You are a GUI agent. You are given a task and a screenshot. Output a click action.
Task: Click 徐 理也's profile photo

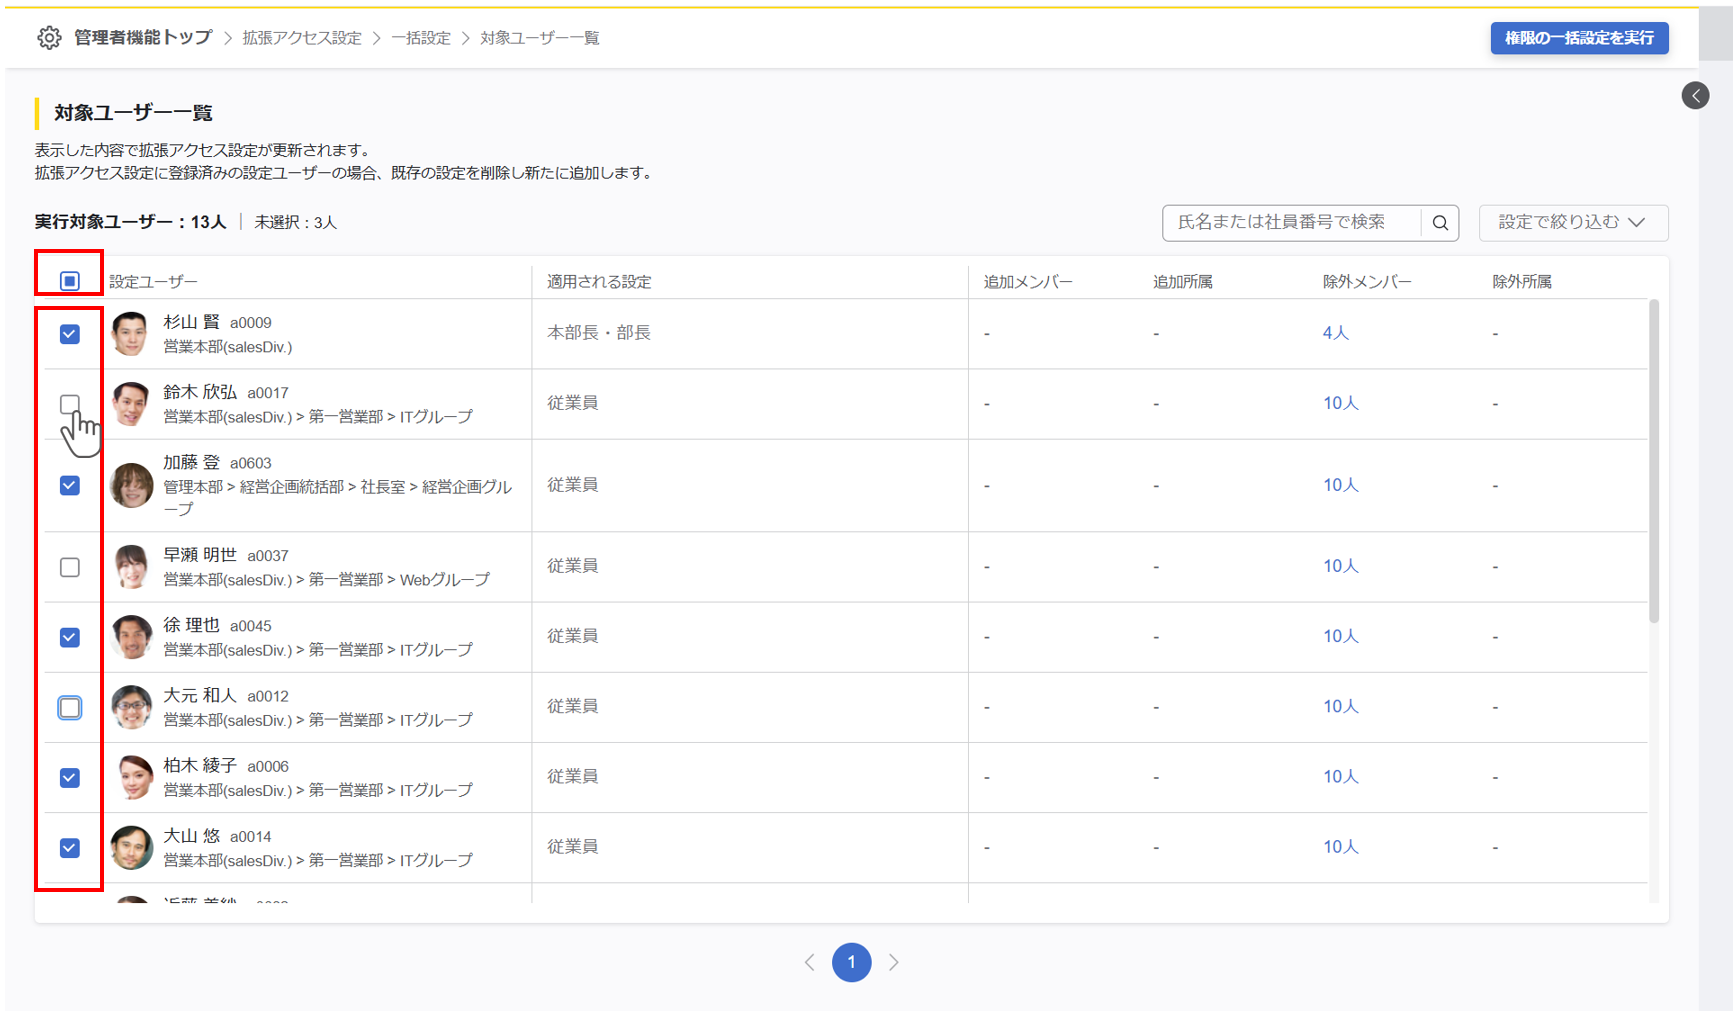click(131, 637)
